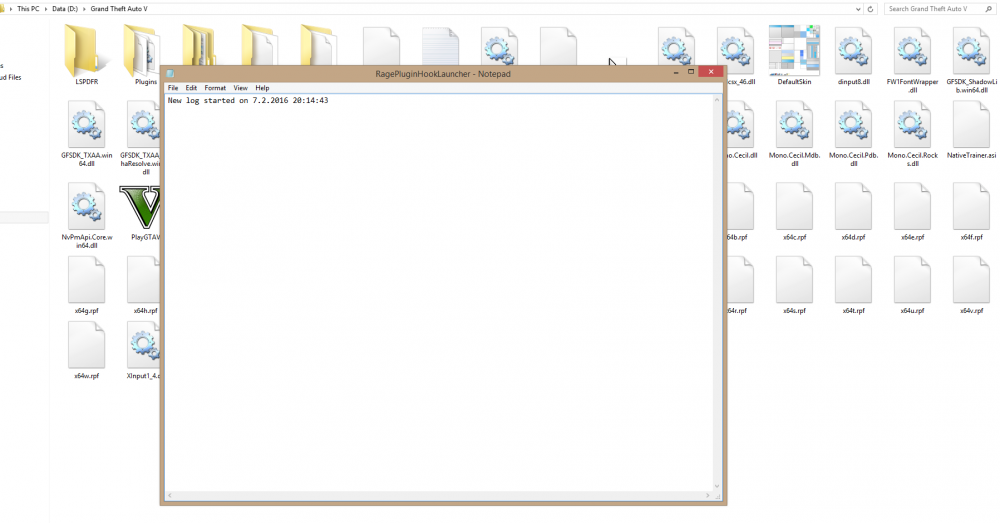This screenshot has width=1000, height=523.
Task: Select the lined text document icon
Action: pyautogui.click(x=440, y=46)
